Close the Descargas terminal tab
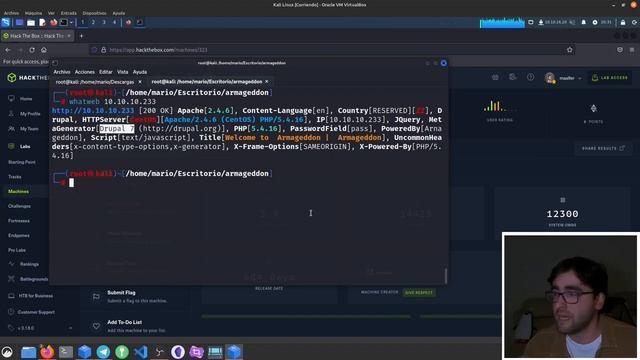 (x=140, y=82)
